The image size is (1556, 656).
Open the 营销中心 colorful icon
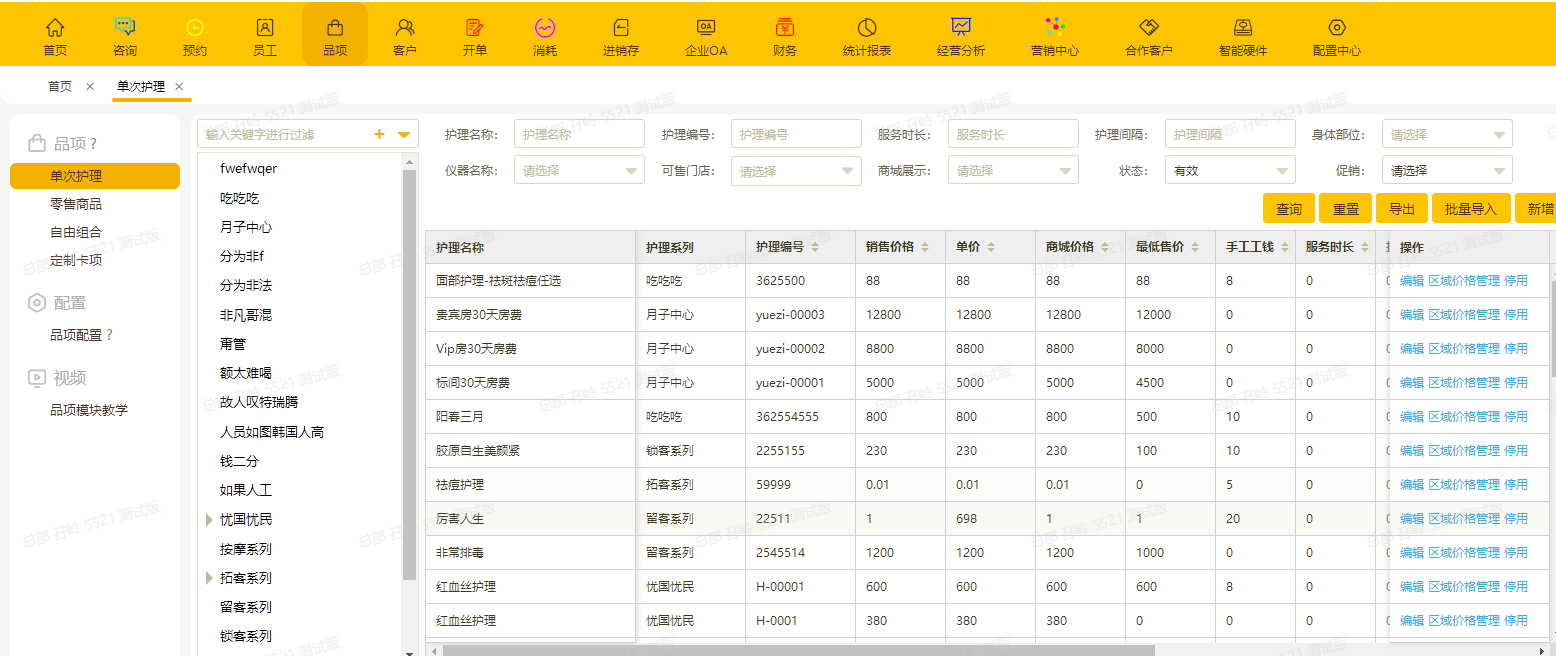click(x=1055, y=28)
